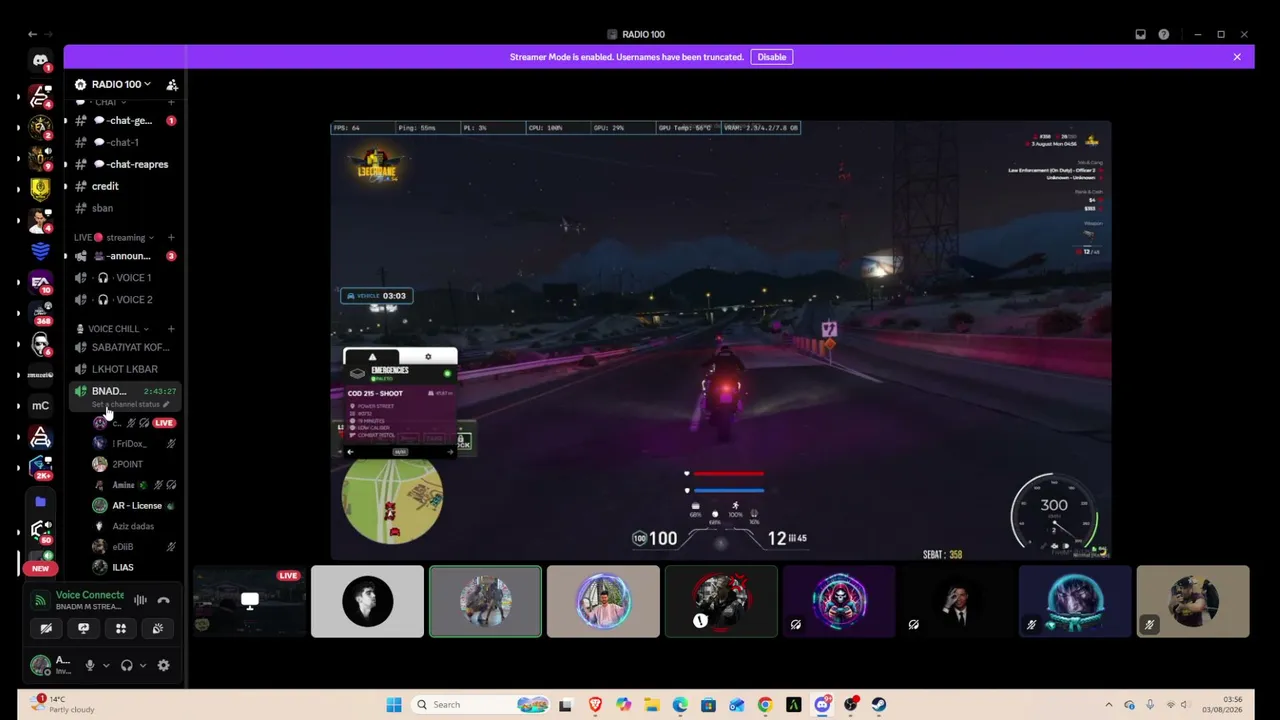Image resolution: width=1280 pixels, height=720 pixels.
Task: Join the VOICE 2 channel
Action: pyautogui.click(x=125, y=300)
